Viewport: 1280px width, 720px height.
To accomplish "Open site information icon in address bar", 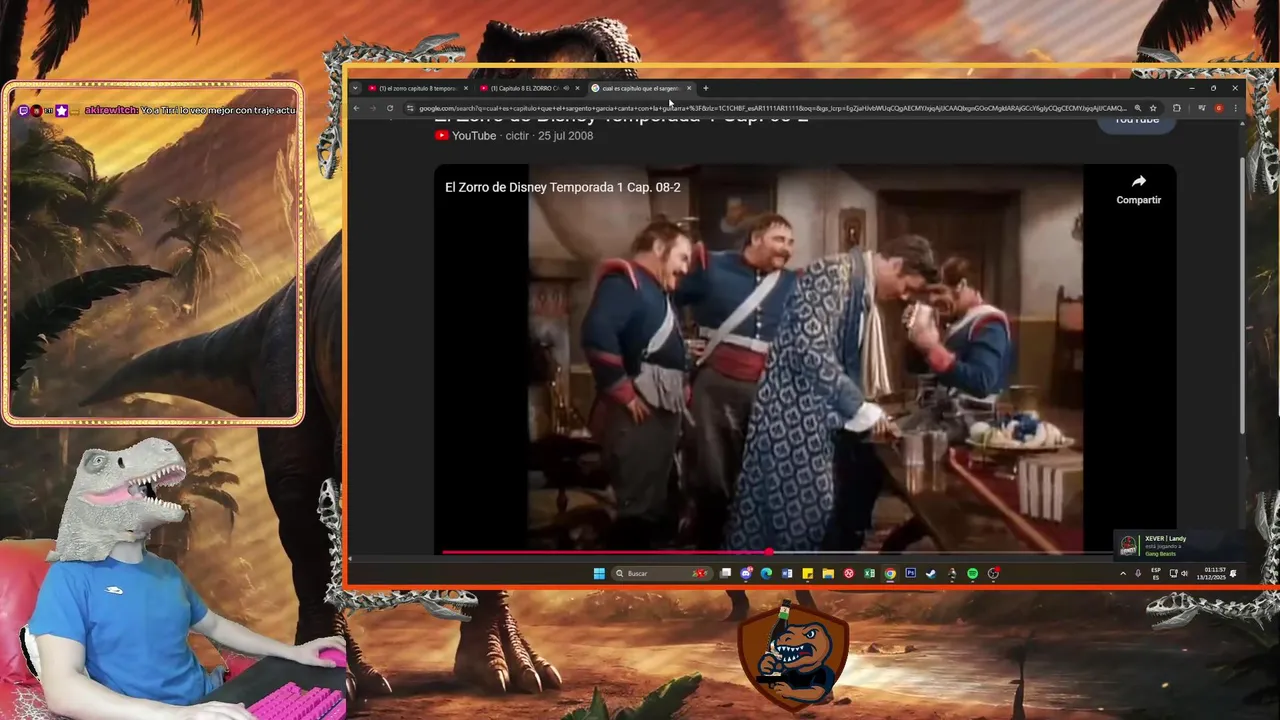I will (410, 108).
